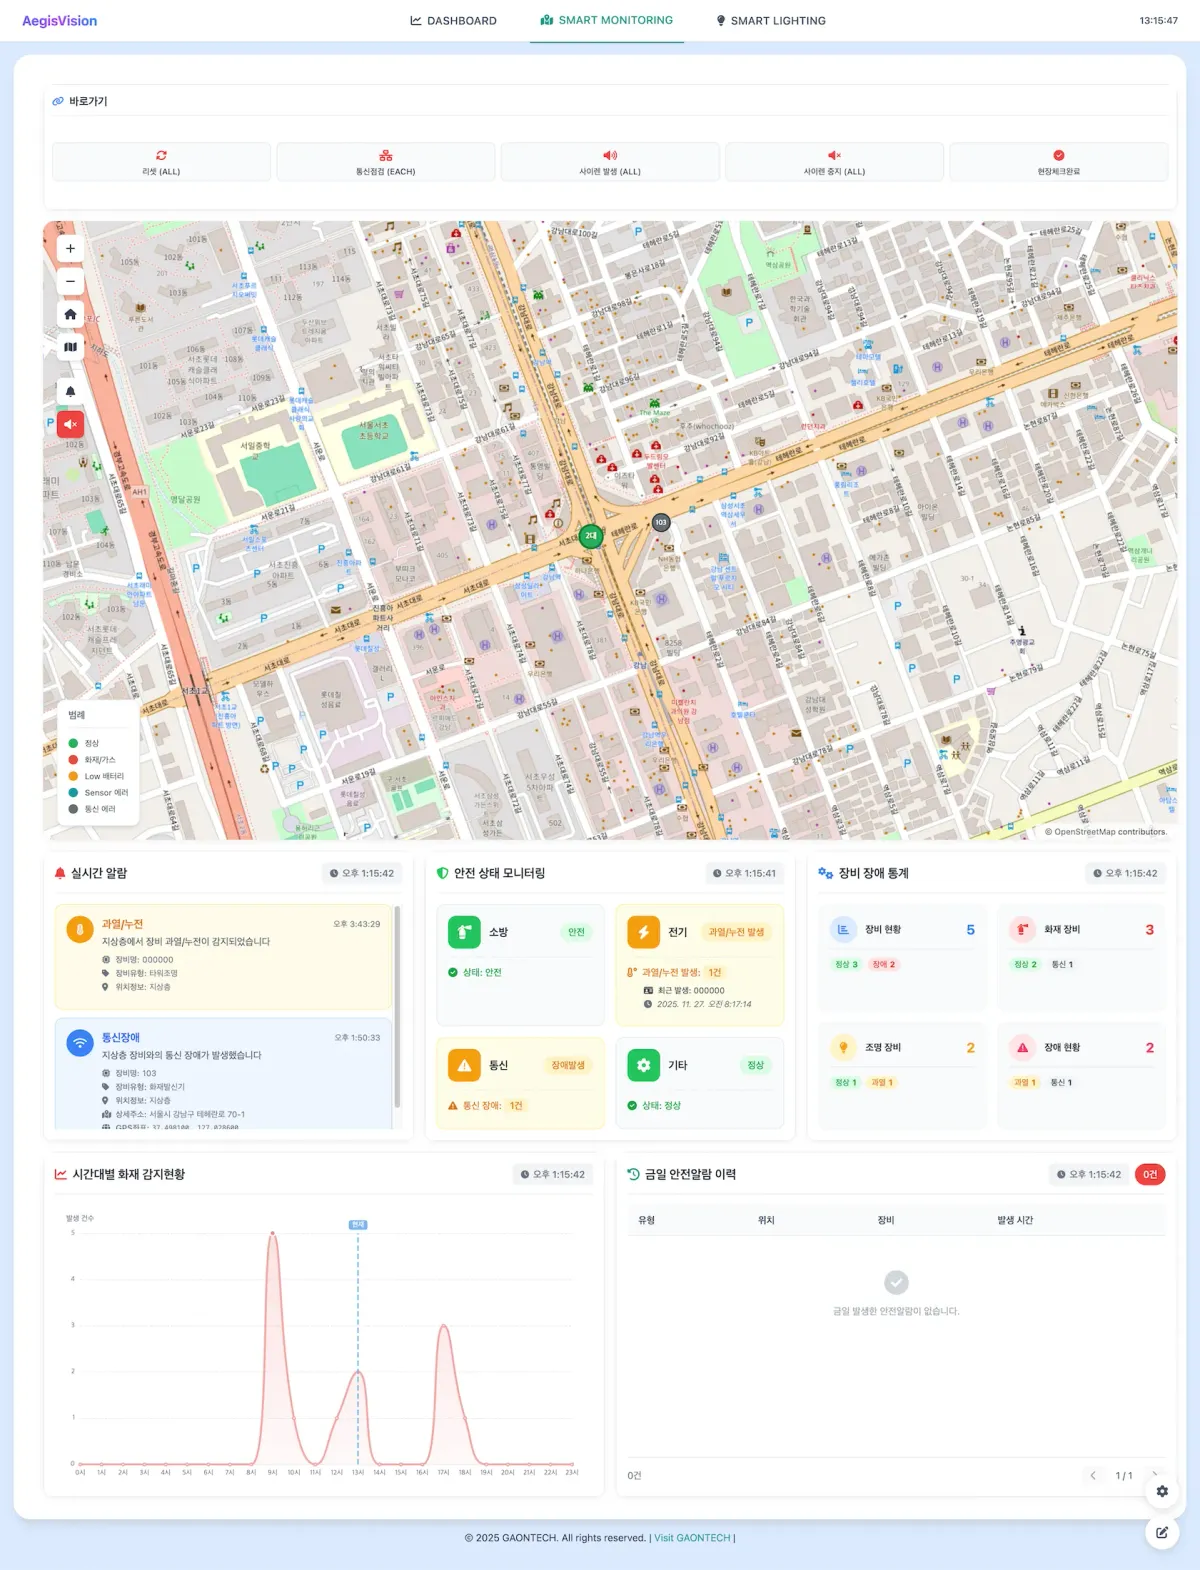Image resolution: width=1200 pixels, height=1570 pixels.
Task: Click the 통신점검 (EACH) shortcut button
Action: tap(385, 162)
